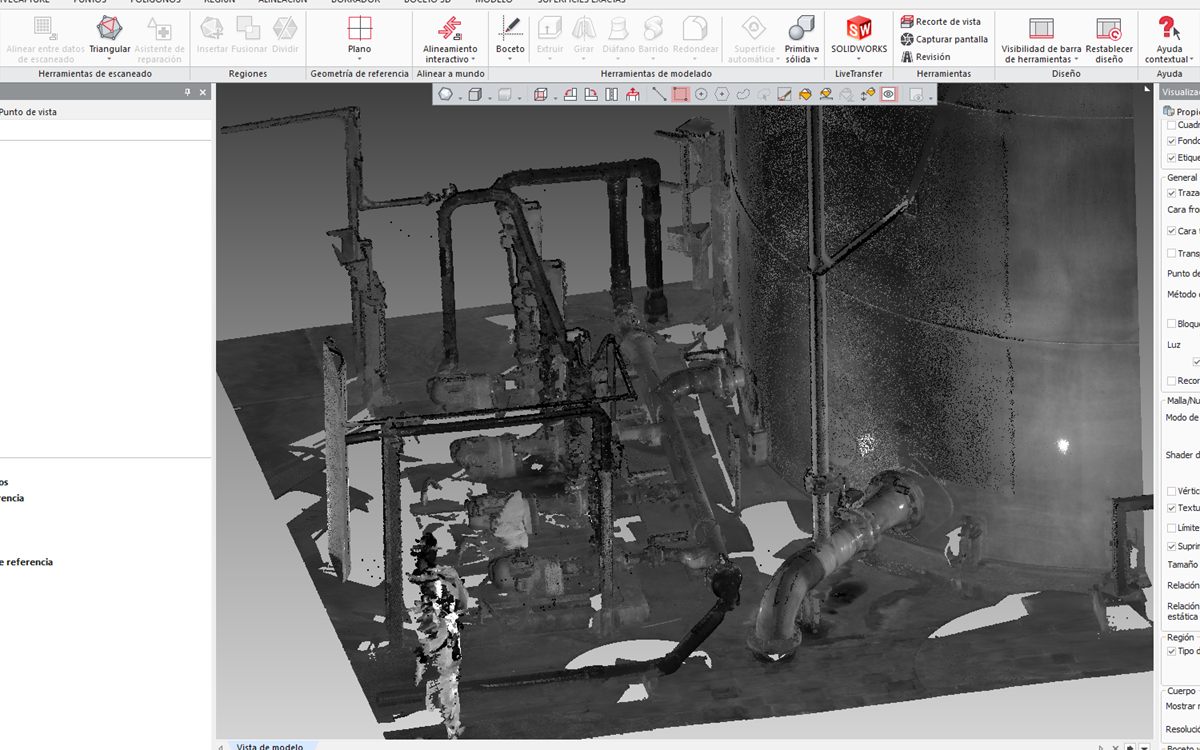Click the Girar revolve tool
Viewport: 1200px width, 750px height.
[x=584, y=34]
